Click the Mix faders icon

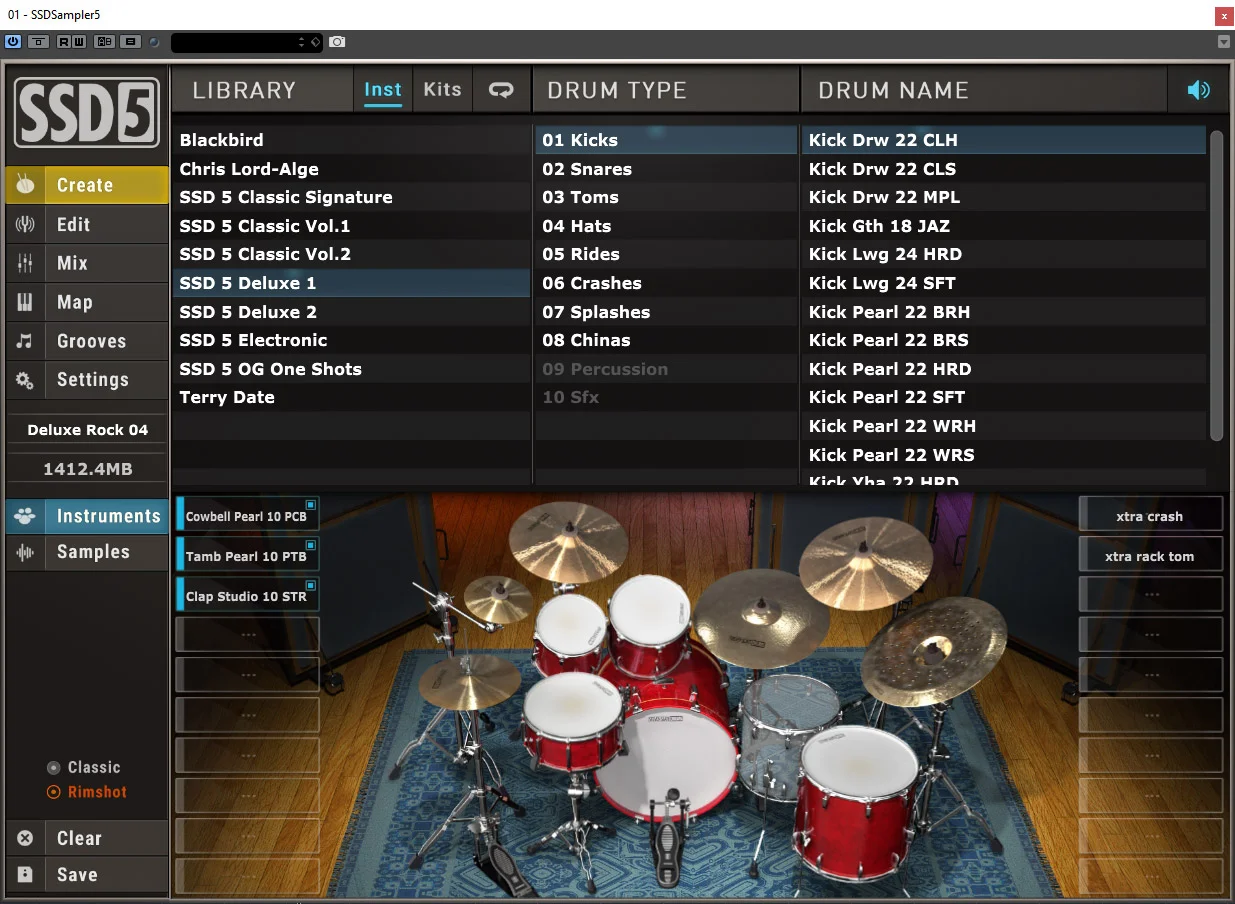(x=25, y=263)
